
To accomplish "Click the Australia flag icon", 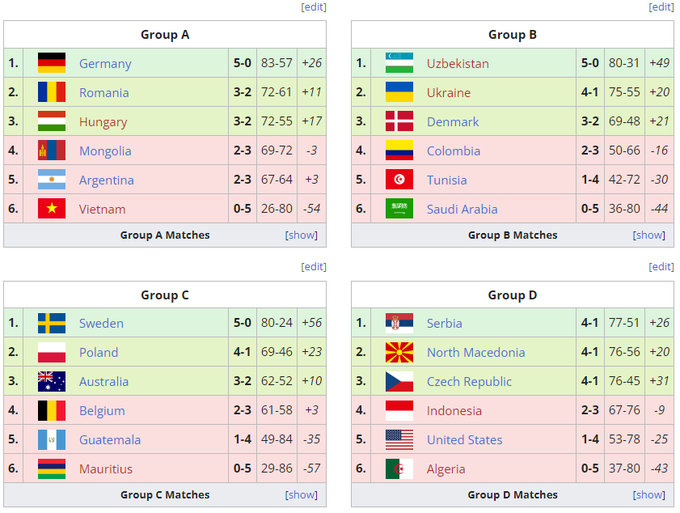I will tap(51, 381).
